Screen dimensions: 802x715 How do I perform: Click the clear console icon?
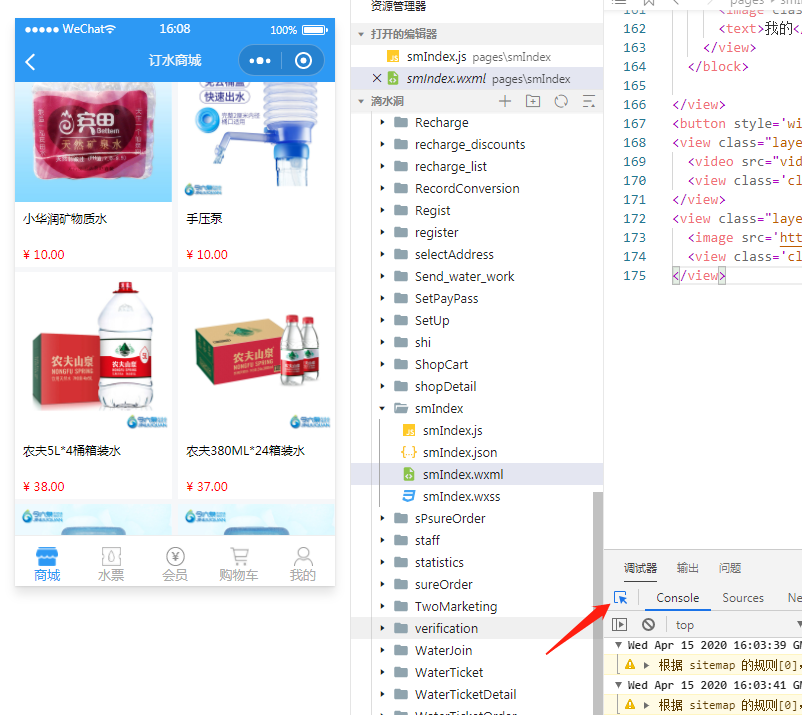tap(649, 624)
